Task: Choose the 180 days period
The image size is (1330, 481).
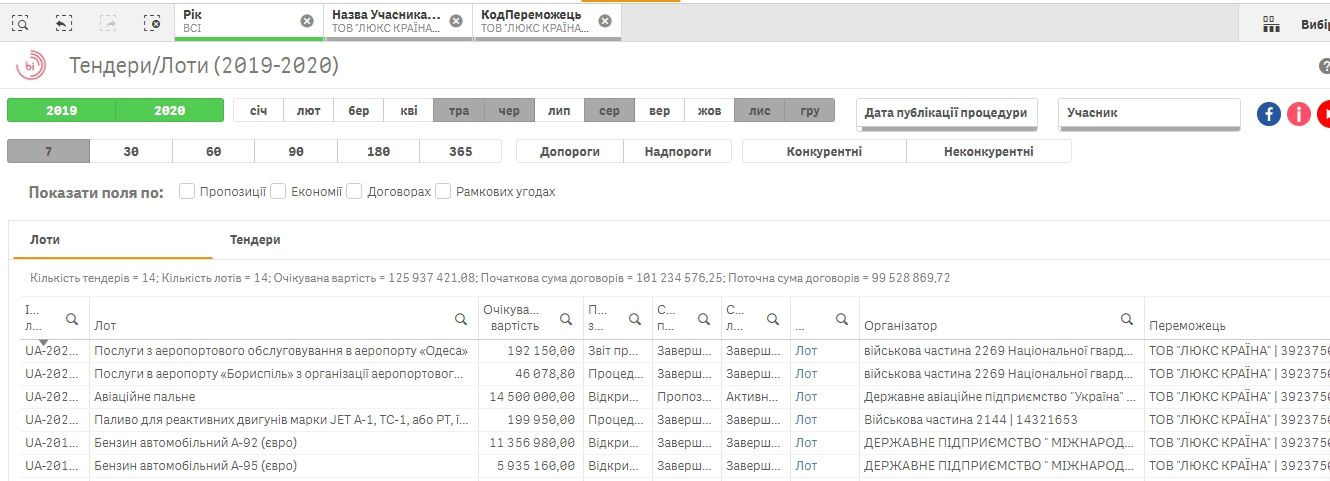Action: pos(378,151)
